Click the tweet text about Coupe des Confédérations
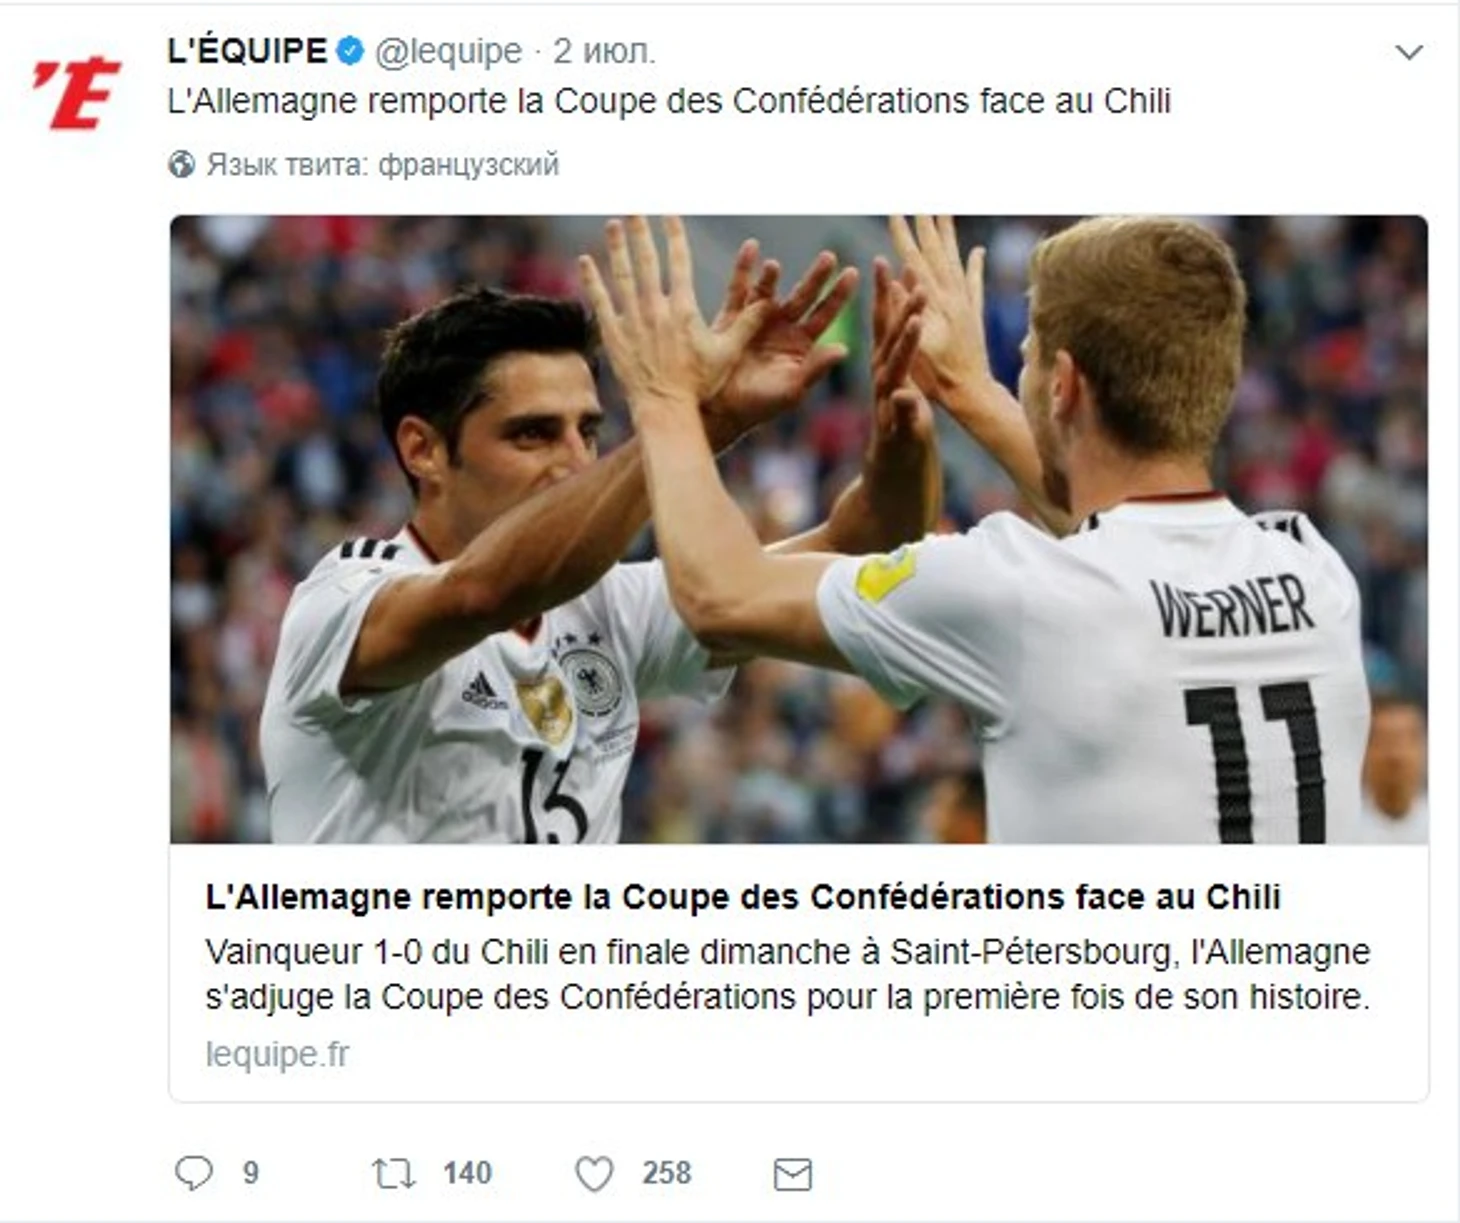The width and height of the screenshot is (1460, 1223). (669, 102)
